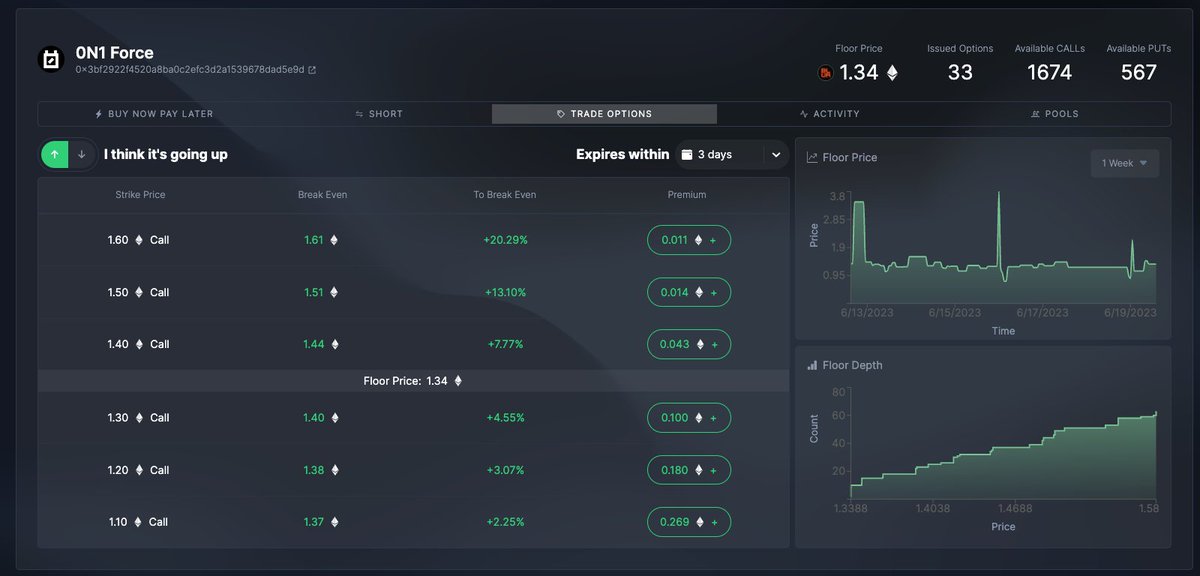Click 'I think it's going up' label
Image resolution: width=1200 pixels, height=576 pixels.
click(166, 155)
